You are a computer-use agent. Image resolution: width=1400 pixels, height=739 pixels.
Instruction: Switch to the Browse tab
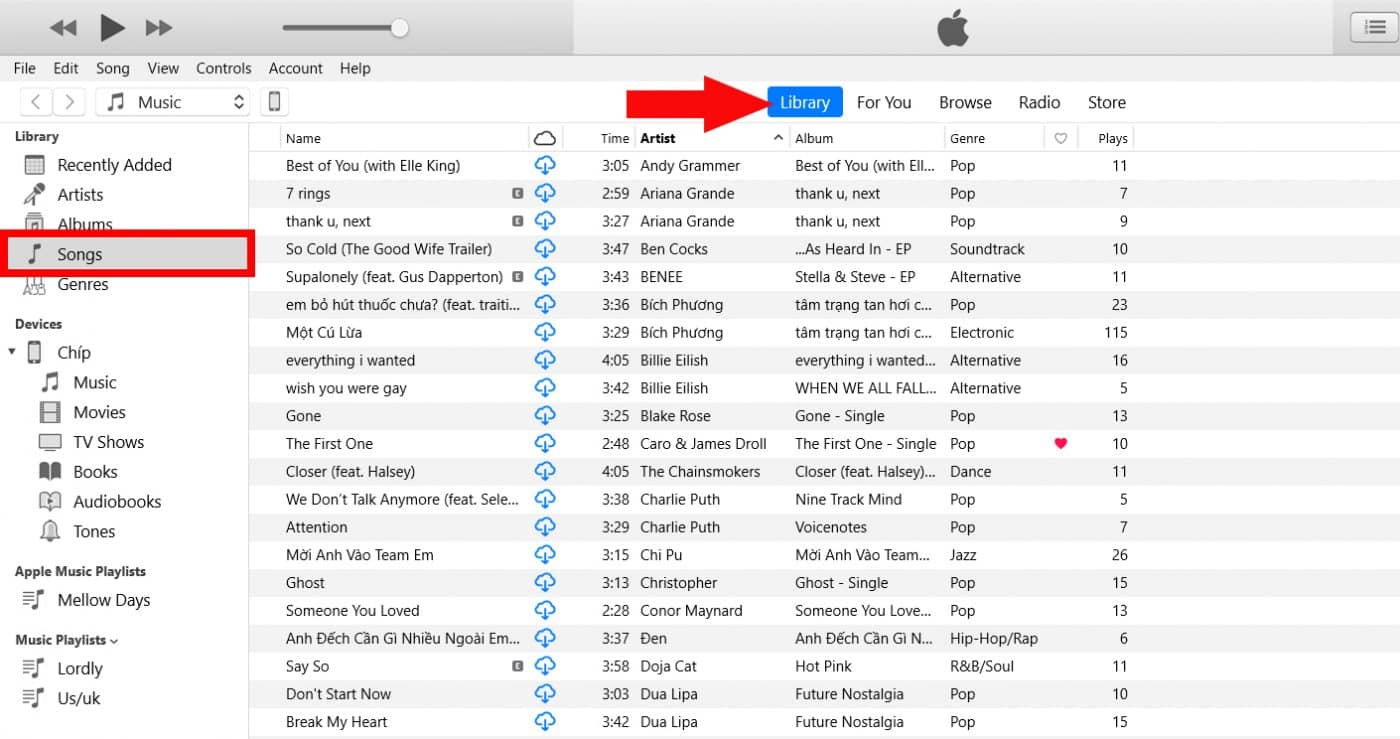pos(964,101)
